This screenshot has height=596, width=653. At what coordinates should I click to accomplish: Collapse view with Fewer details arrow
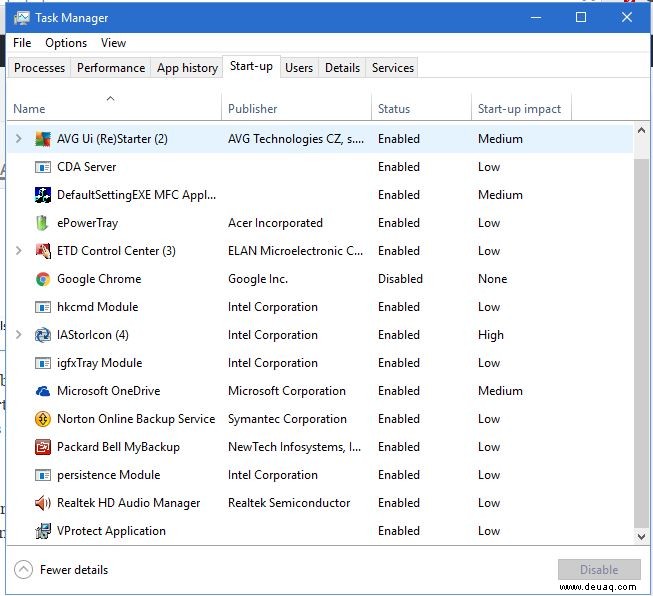coord(23,569)
